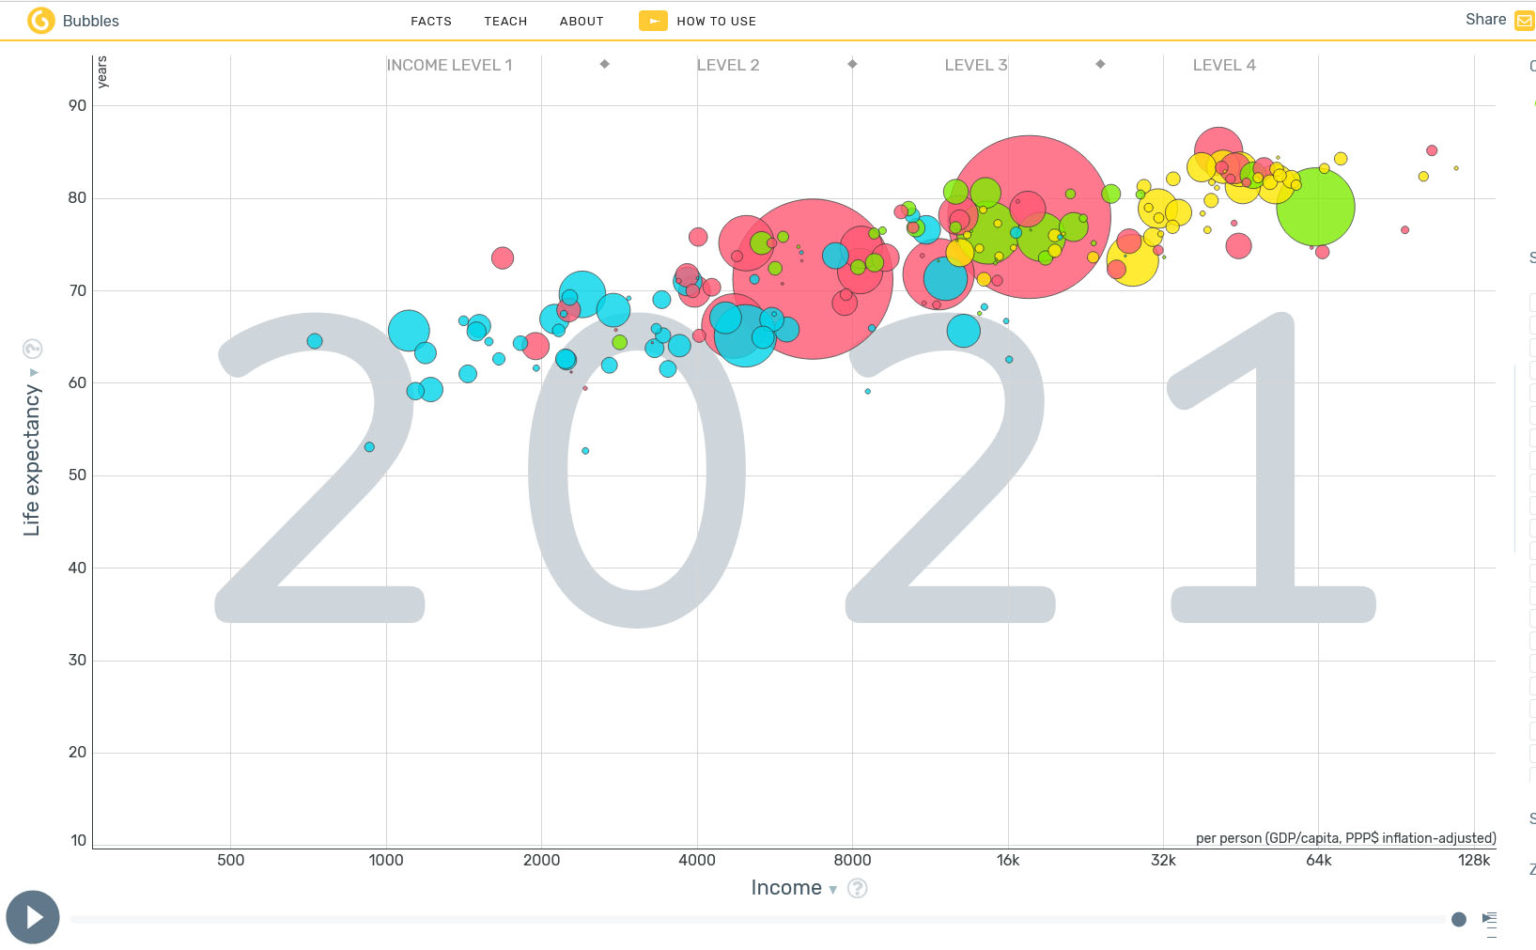
Task: Click the Gapminder Bubbles logo icon
Action: pyautogui.click(x=41, y=19)
